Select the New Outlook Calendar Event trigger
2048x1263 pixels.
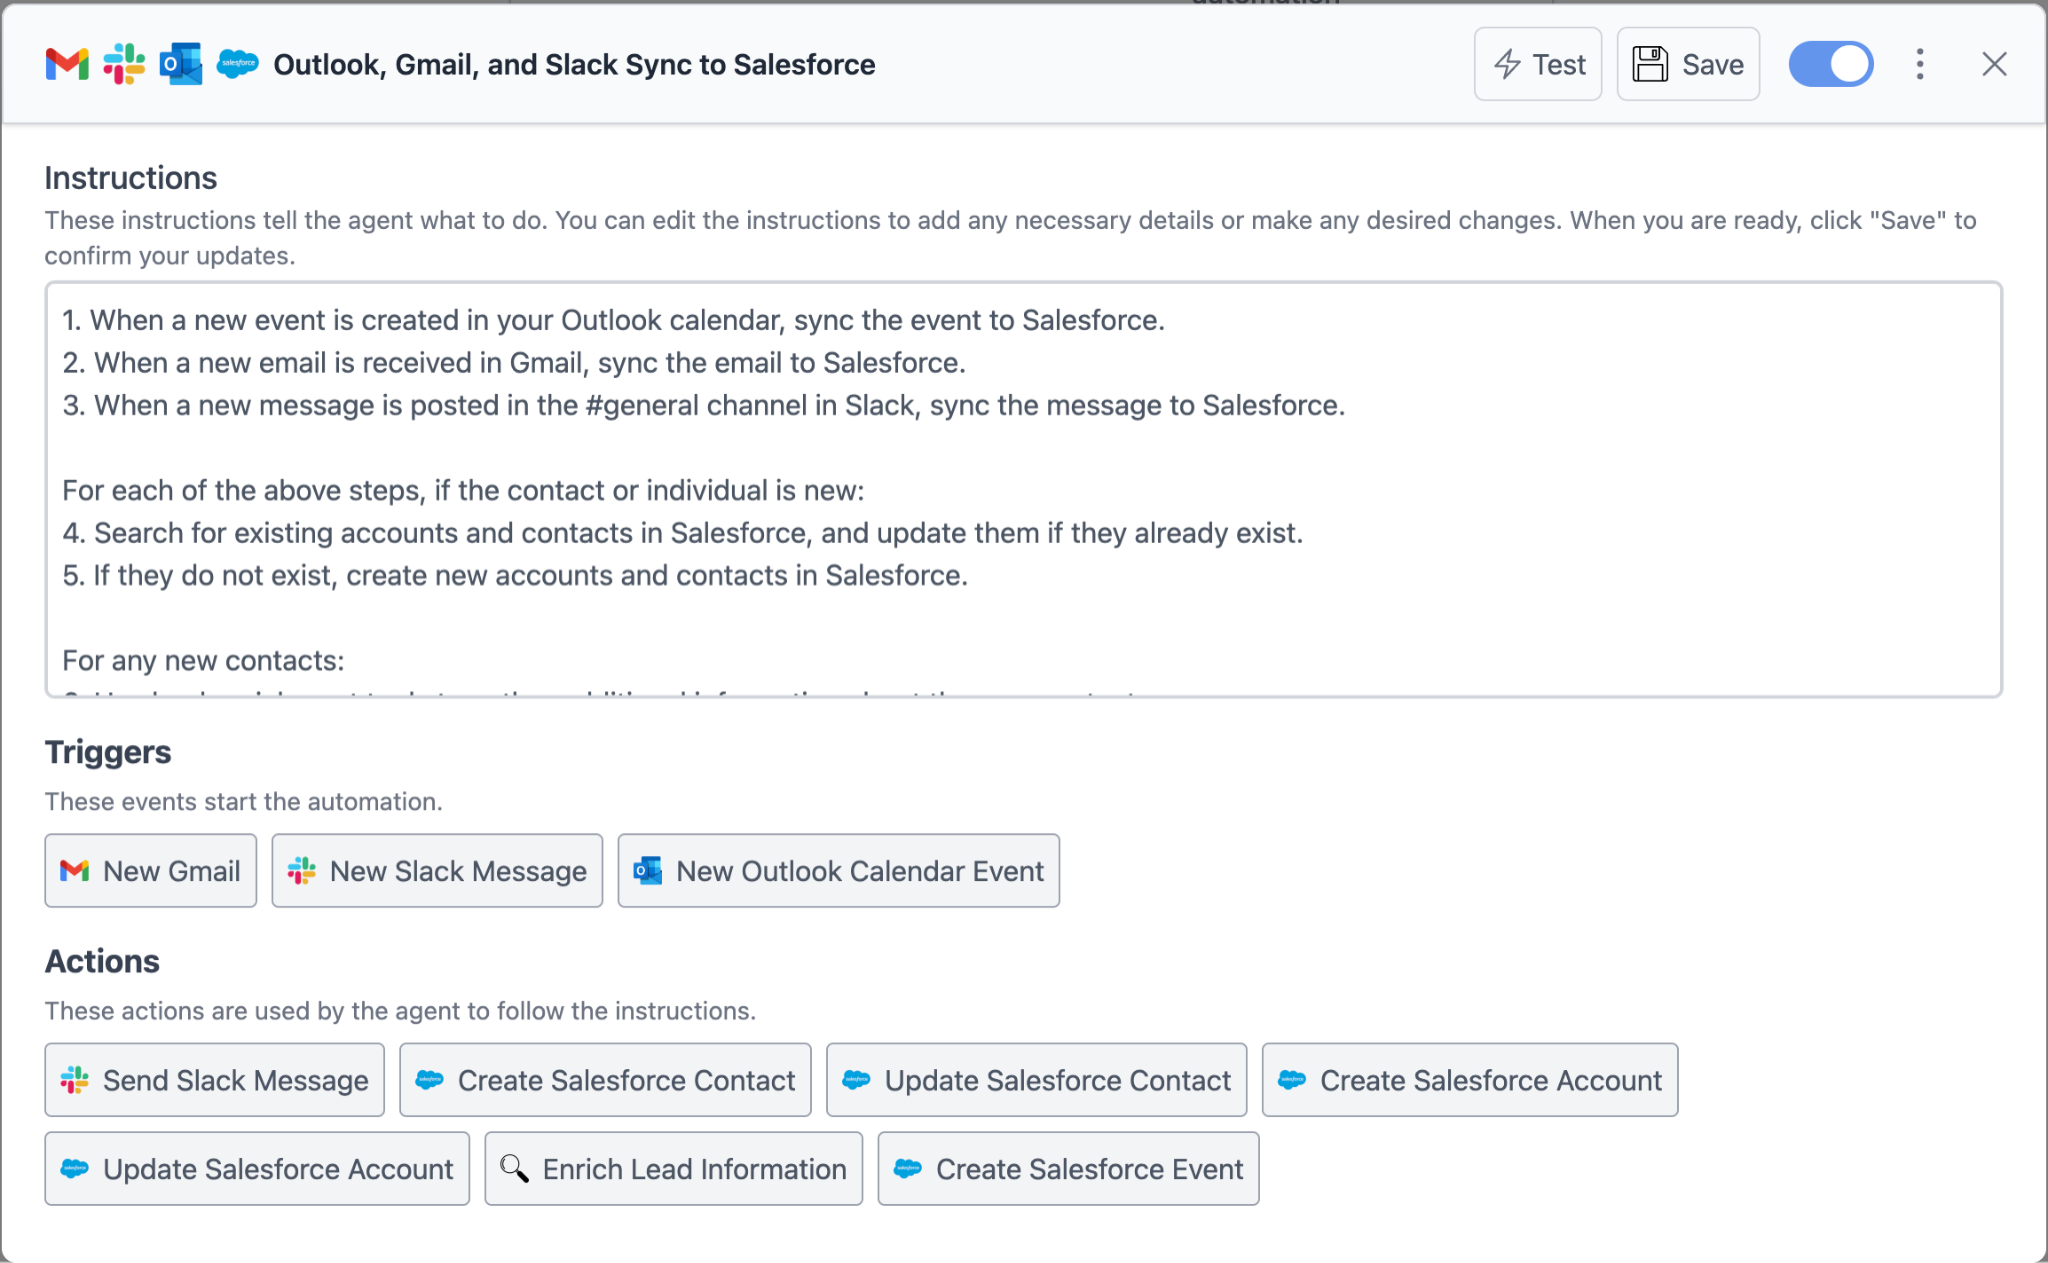click(x=839, y=871)
